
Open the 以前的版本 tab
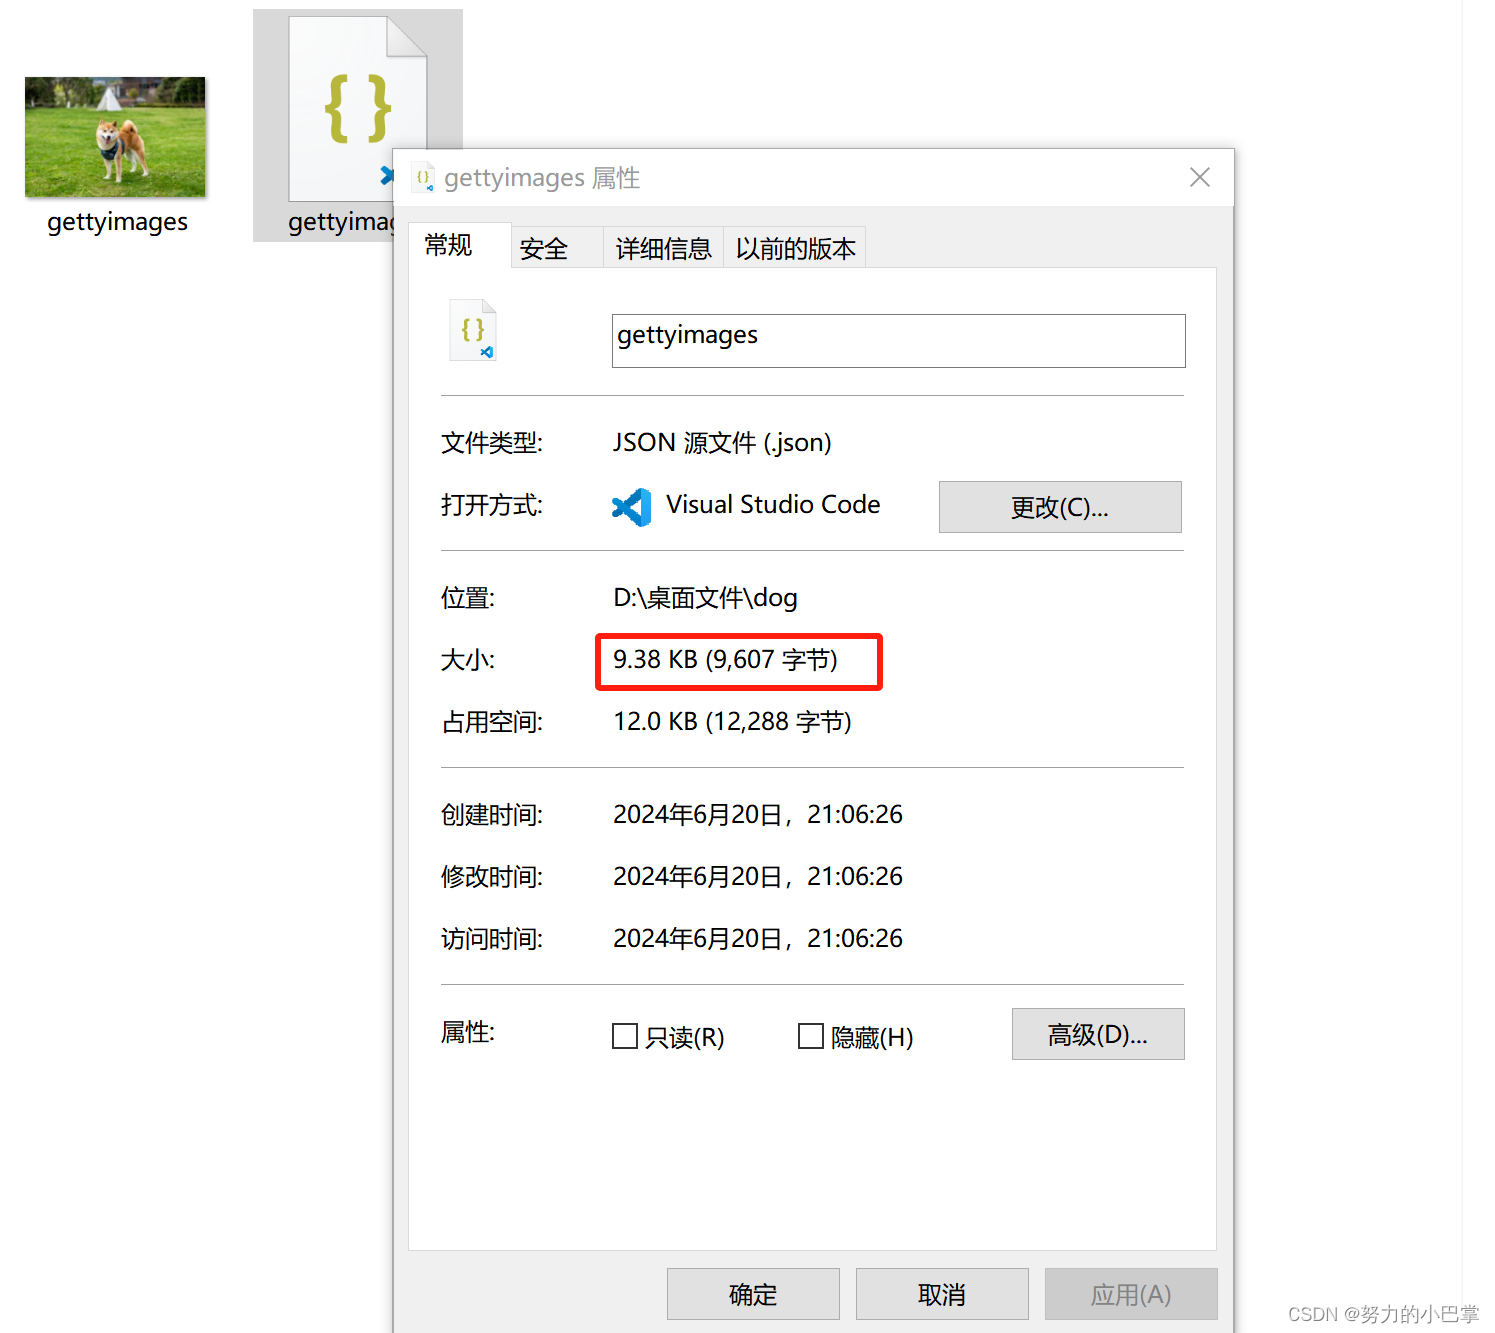tap(795, 249)
